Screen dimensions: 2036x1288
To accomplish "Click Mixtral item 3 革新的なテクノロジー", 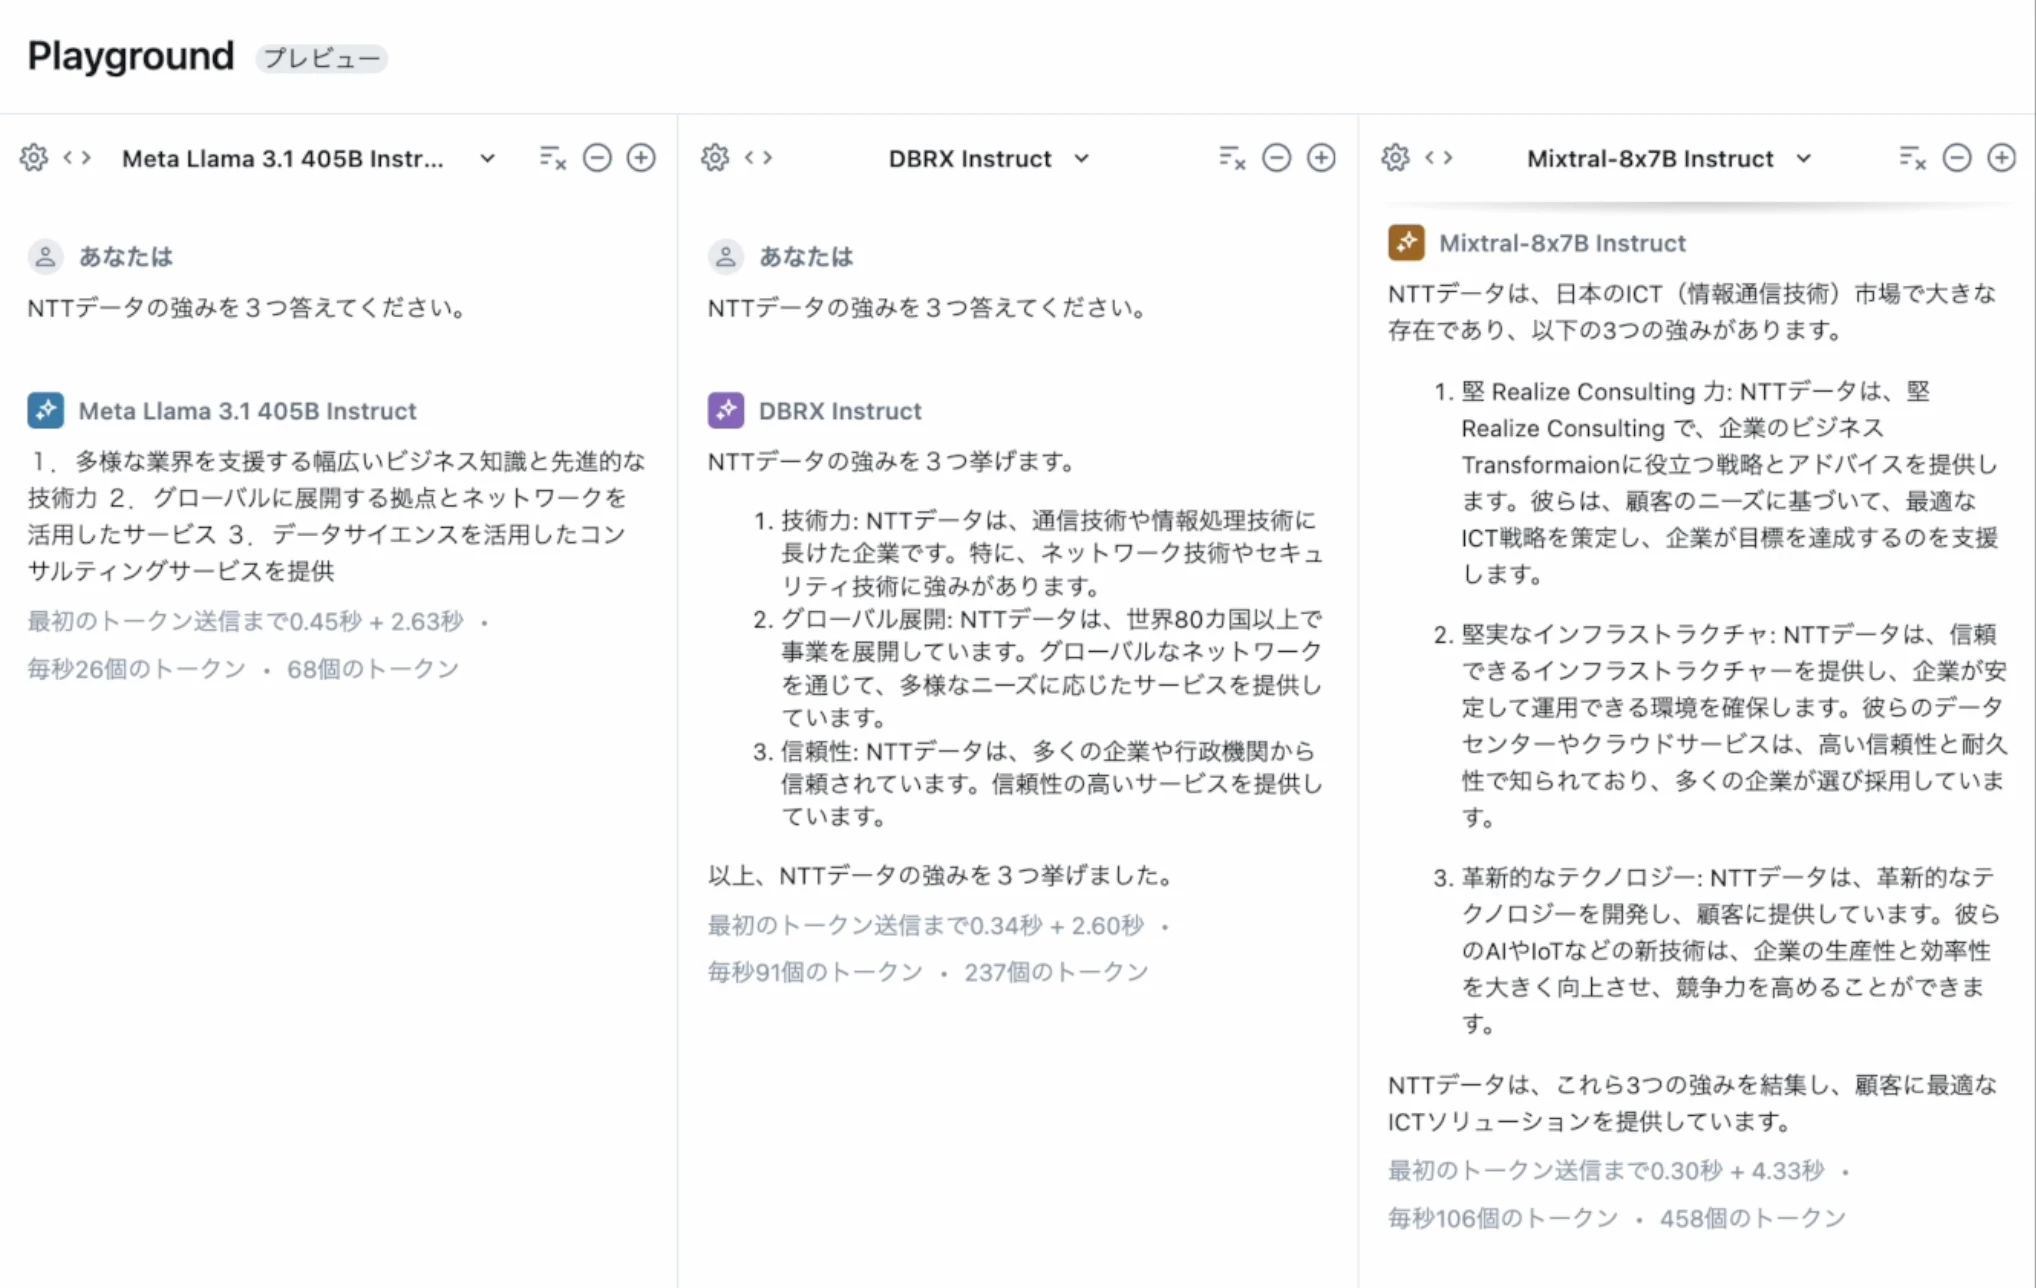I will click(x=1730, y=950).
